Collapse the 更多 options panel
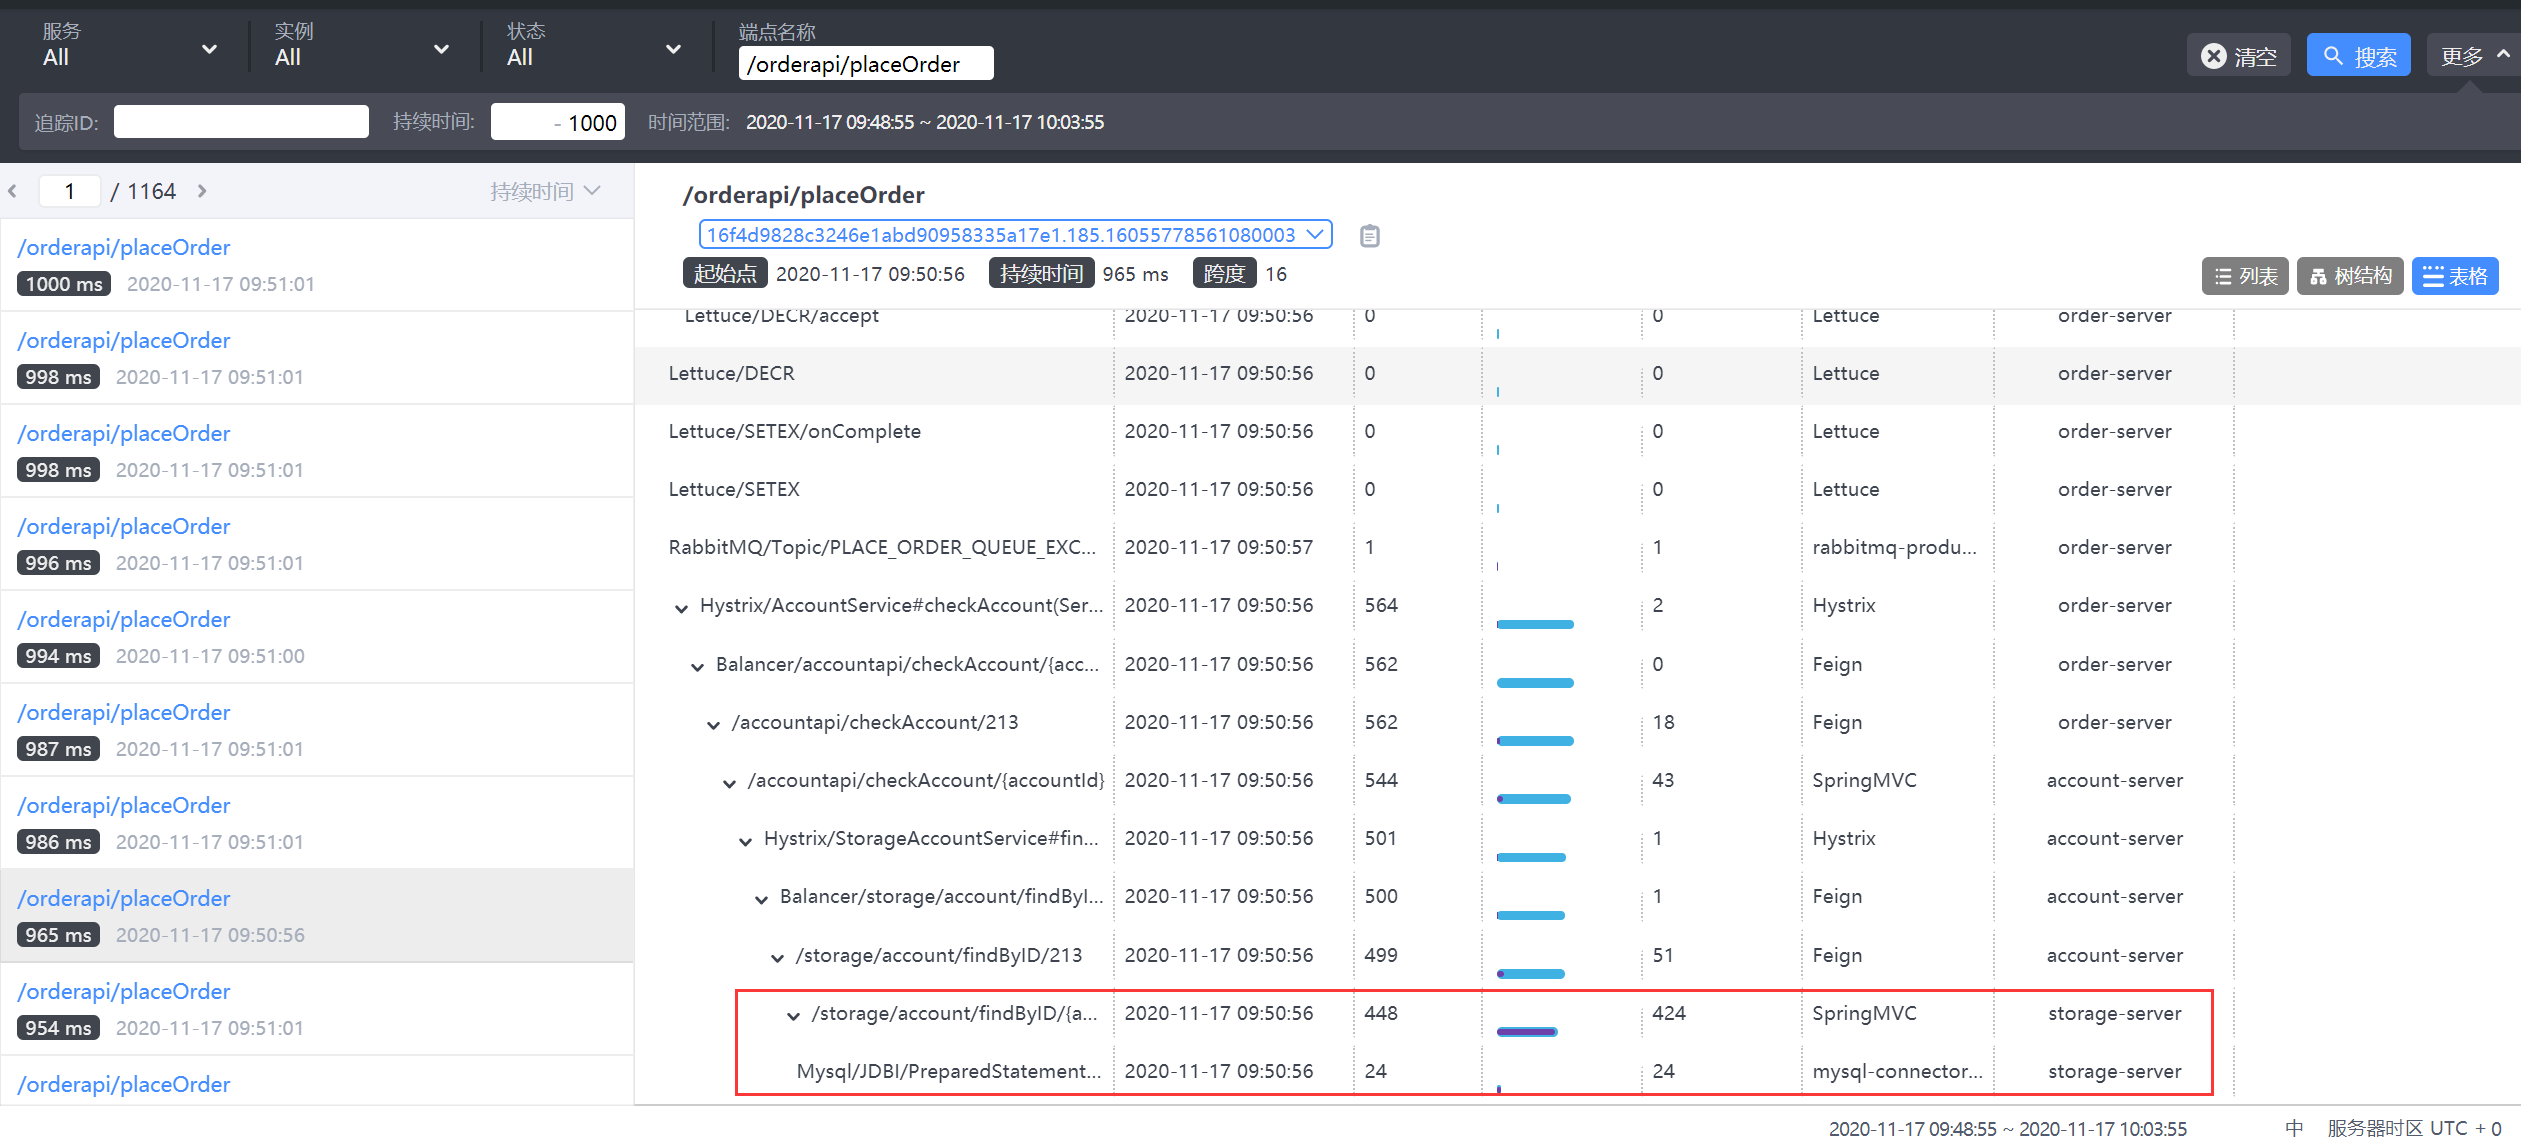Viewport: 2521px width, 1147px height. (2472, 56)
